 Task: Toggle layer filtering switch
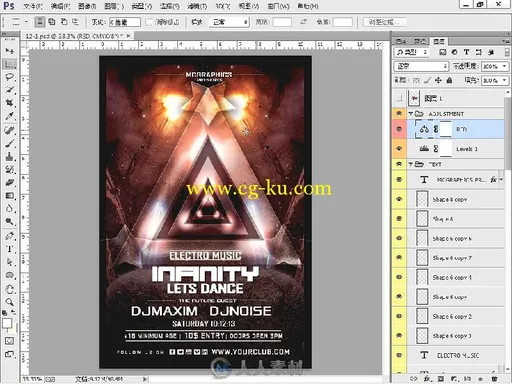pos(507,52)
